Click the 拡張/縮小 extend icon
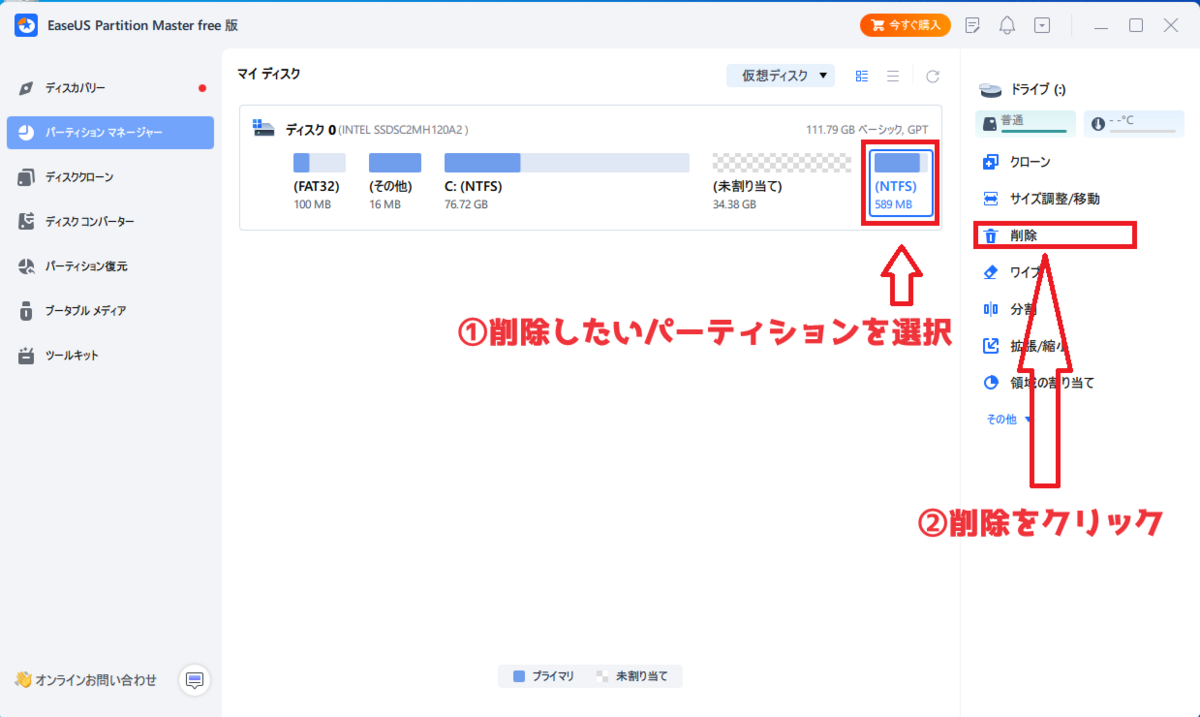This screenshot has width=1200, height=717. [x=991, y=346]
